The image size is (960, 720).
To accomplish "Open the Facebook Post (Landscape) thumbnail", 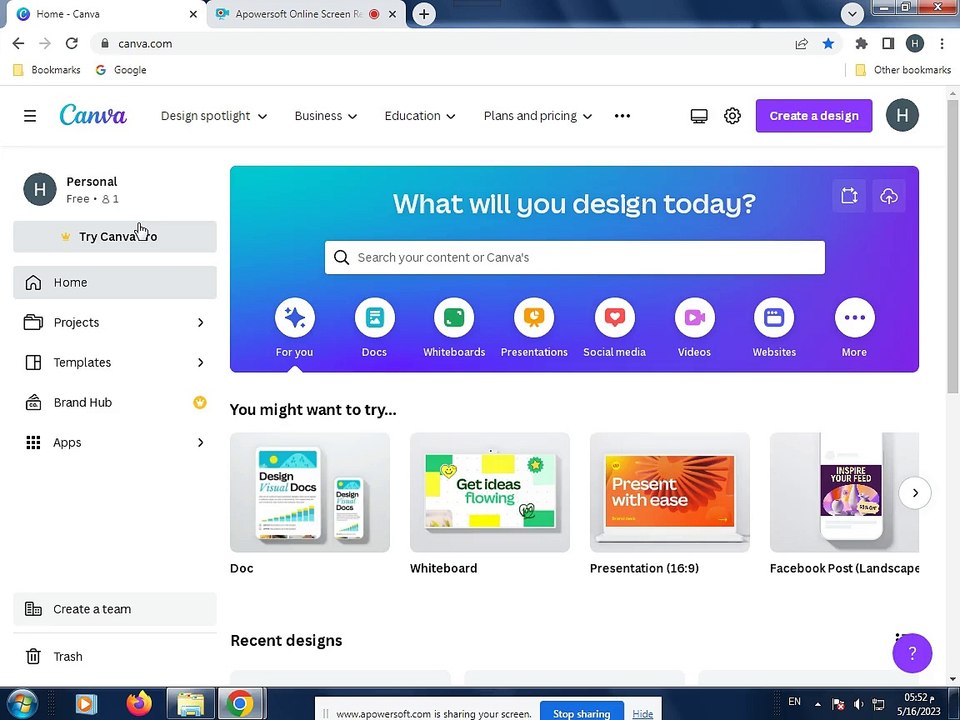I will click(x=844, y=493).
